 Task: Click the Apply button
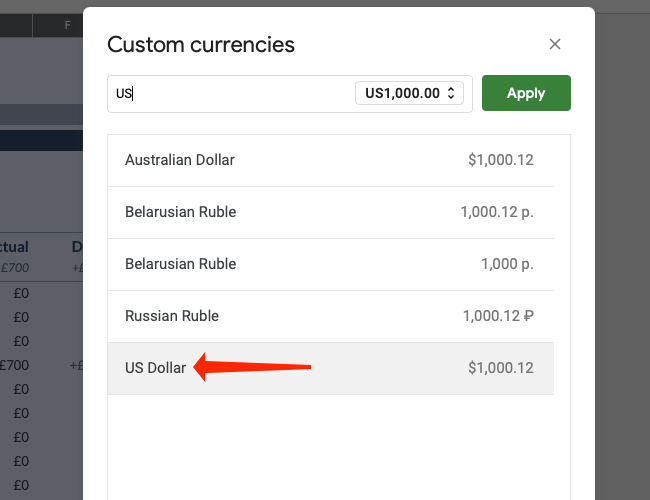526,93
